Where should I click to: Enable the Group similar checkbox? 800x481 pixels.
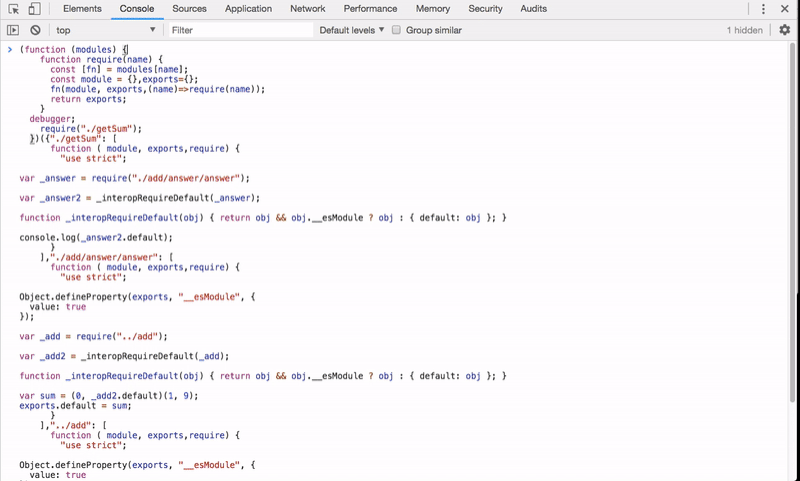tap(397, 30)
